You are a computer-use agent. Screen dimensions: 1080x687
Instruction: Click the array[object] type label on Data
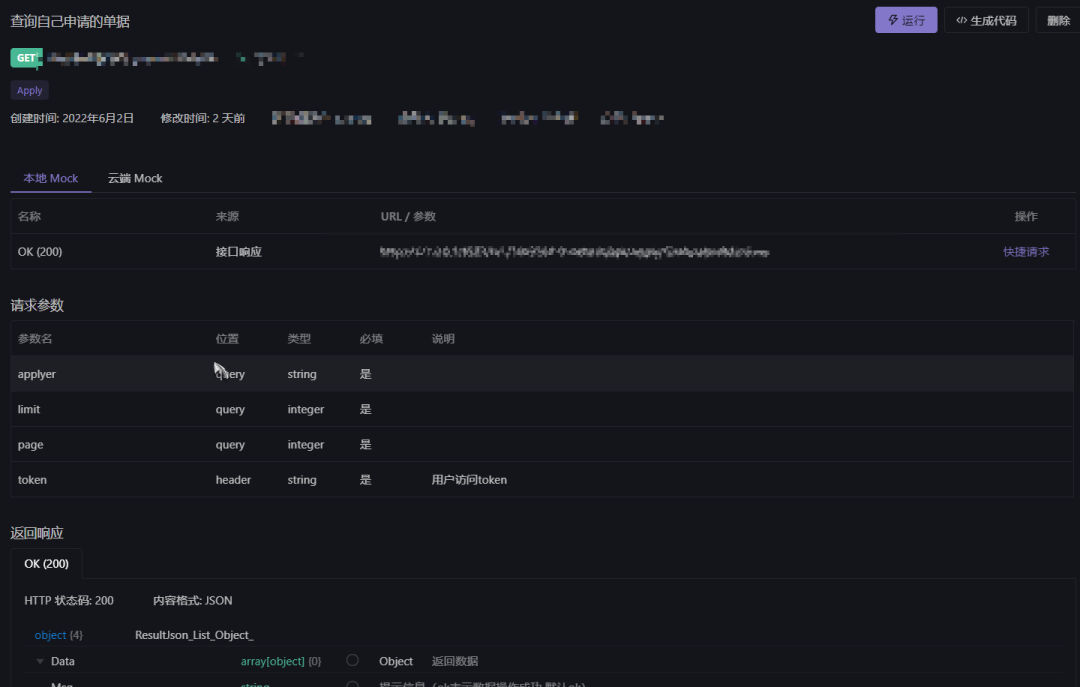pyautogui.click(x=270, y=660)
